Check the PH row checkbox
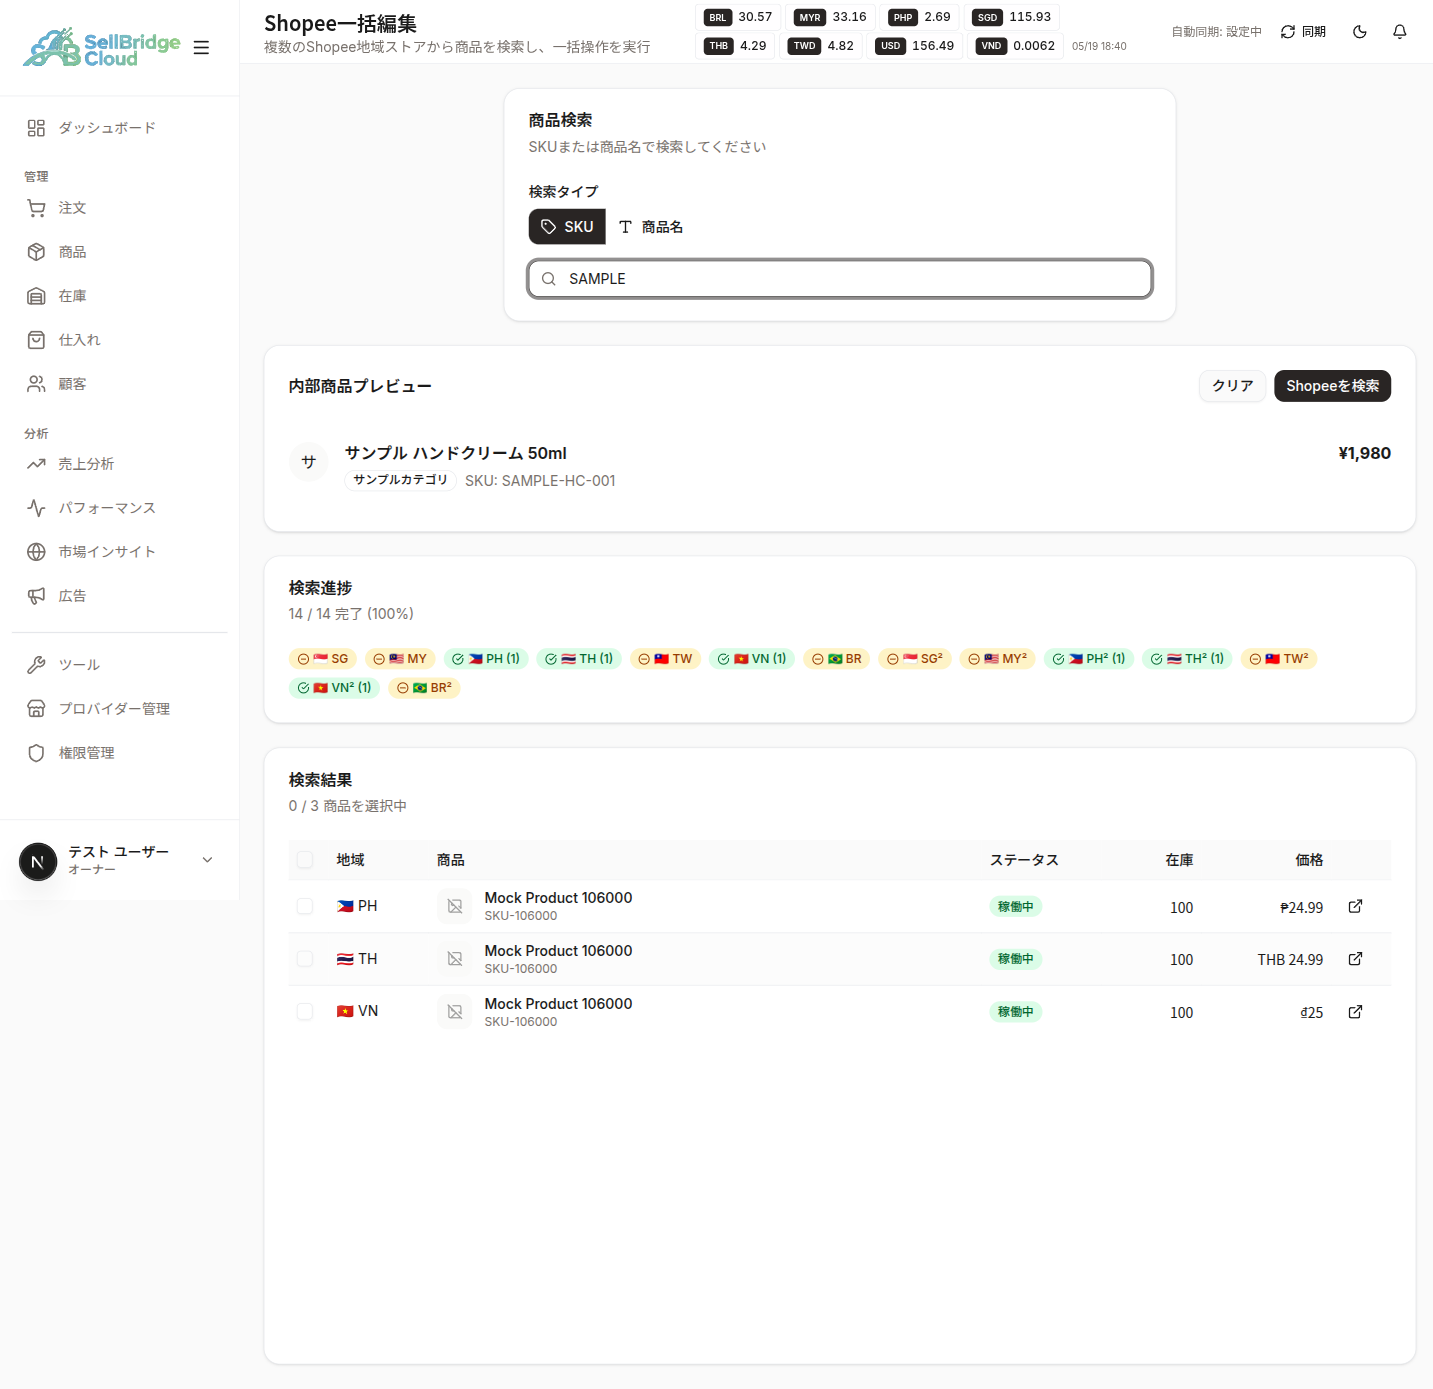The image size is (1433, 1389). pos(305,906)
